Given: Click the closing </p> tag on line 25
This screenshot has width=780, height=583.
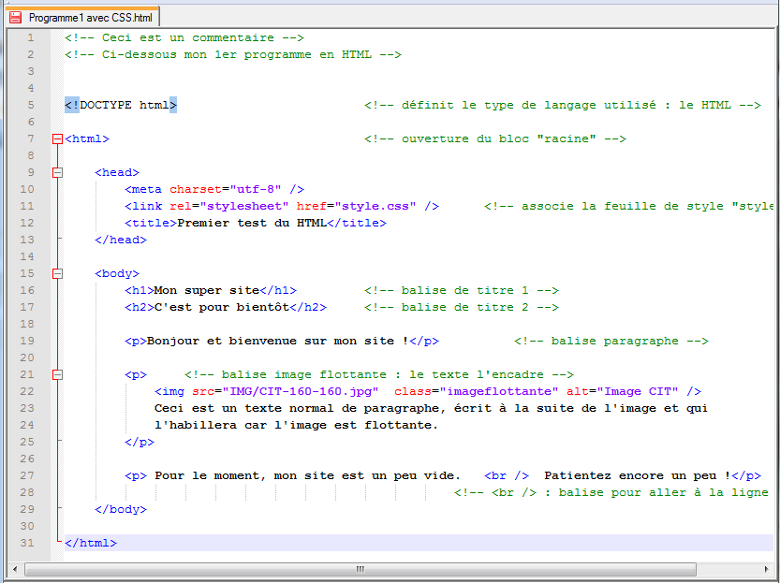Looking at the screenshot, I should tap(139, 442).
